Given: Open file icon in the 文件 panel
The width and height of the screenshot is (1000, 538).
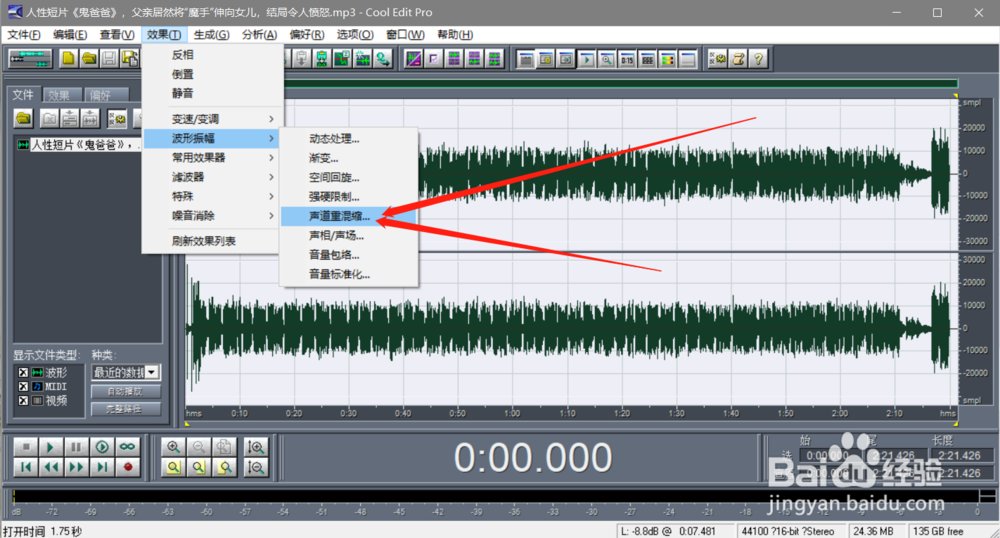Looking at the screenshot, I should (24, 119).
